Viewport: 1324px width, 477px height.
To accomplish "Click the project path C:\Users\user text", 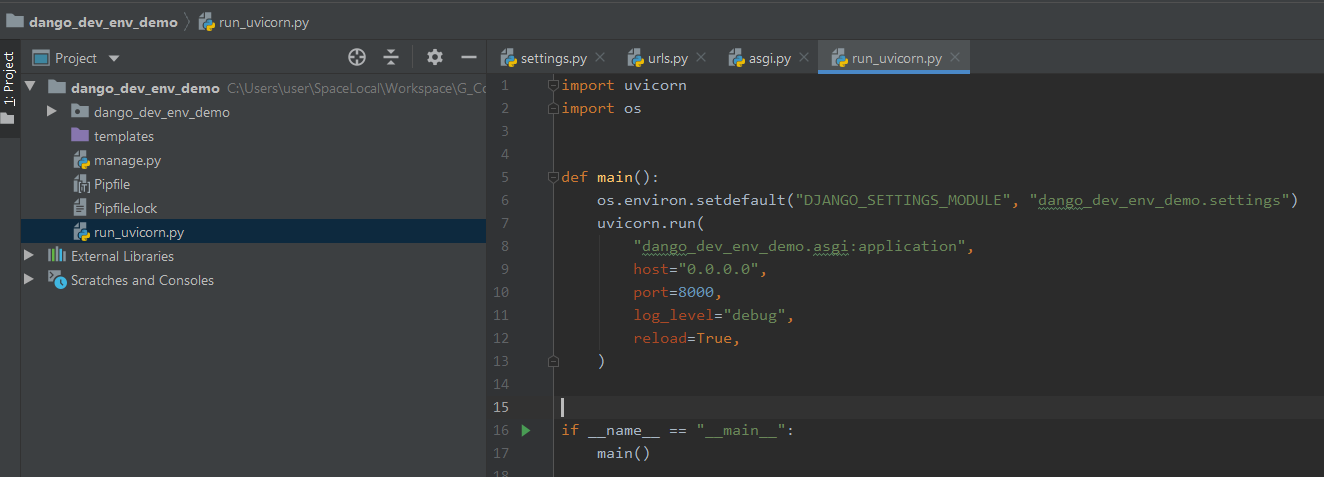I will pos(356,88).
